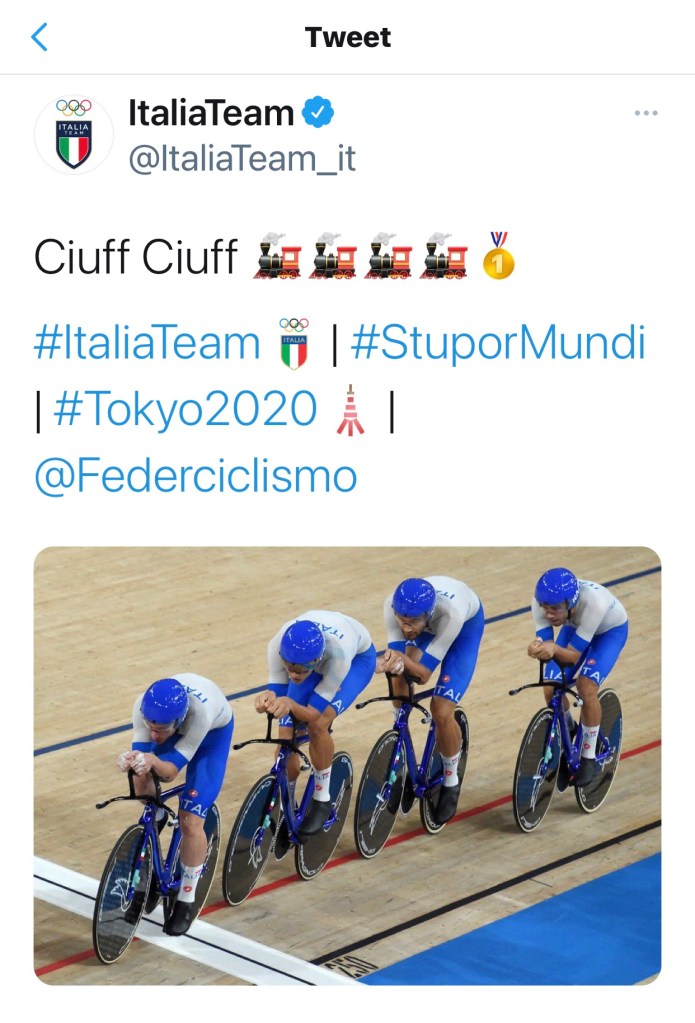The height and width of the screenshot is (1023, 695).
Task: Open the cycling team photo
Action: [x=347, y=765]
